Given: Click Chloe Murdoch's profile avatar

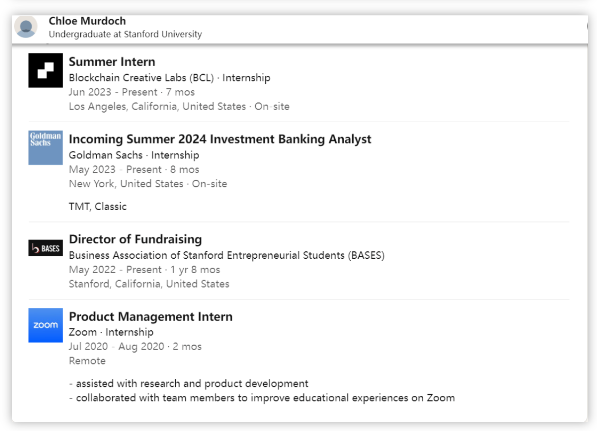Looking at the screenshot, I should tap(26, 27).
